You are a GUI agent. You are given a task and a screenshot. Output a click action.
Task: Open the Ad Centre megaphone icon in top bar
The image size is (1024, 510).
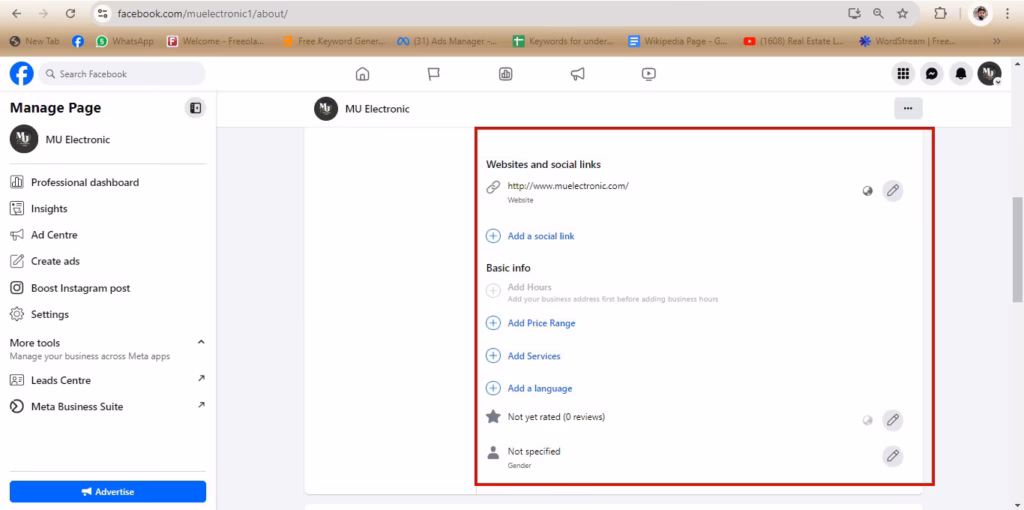pos(577,74)
